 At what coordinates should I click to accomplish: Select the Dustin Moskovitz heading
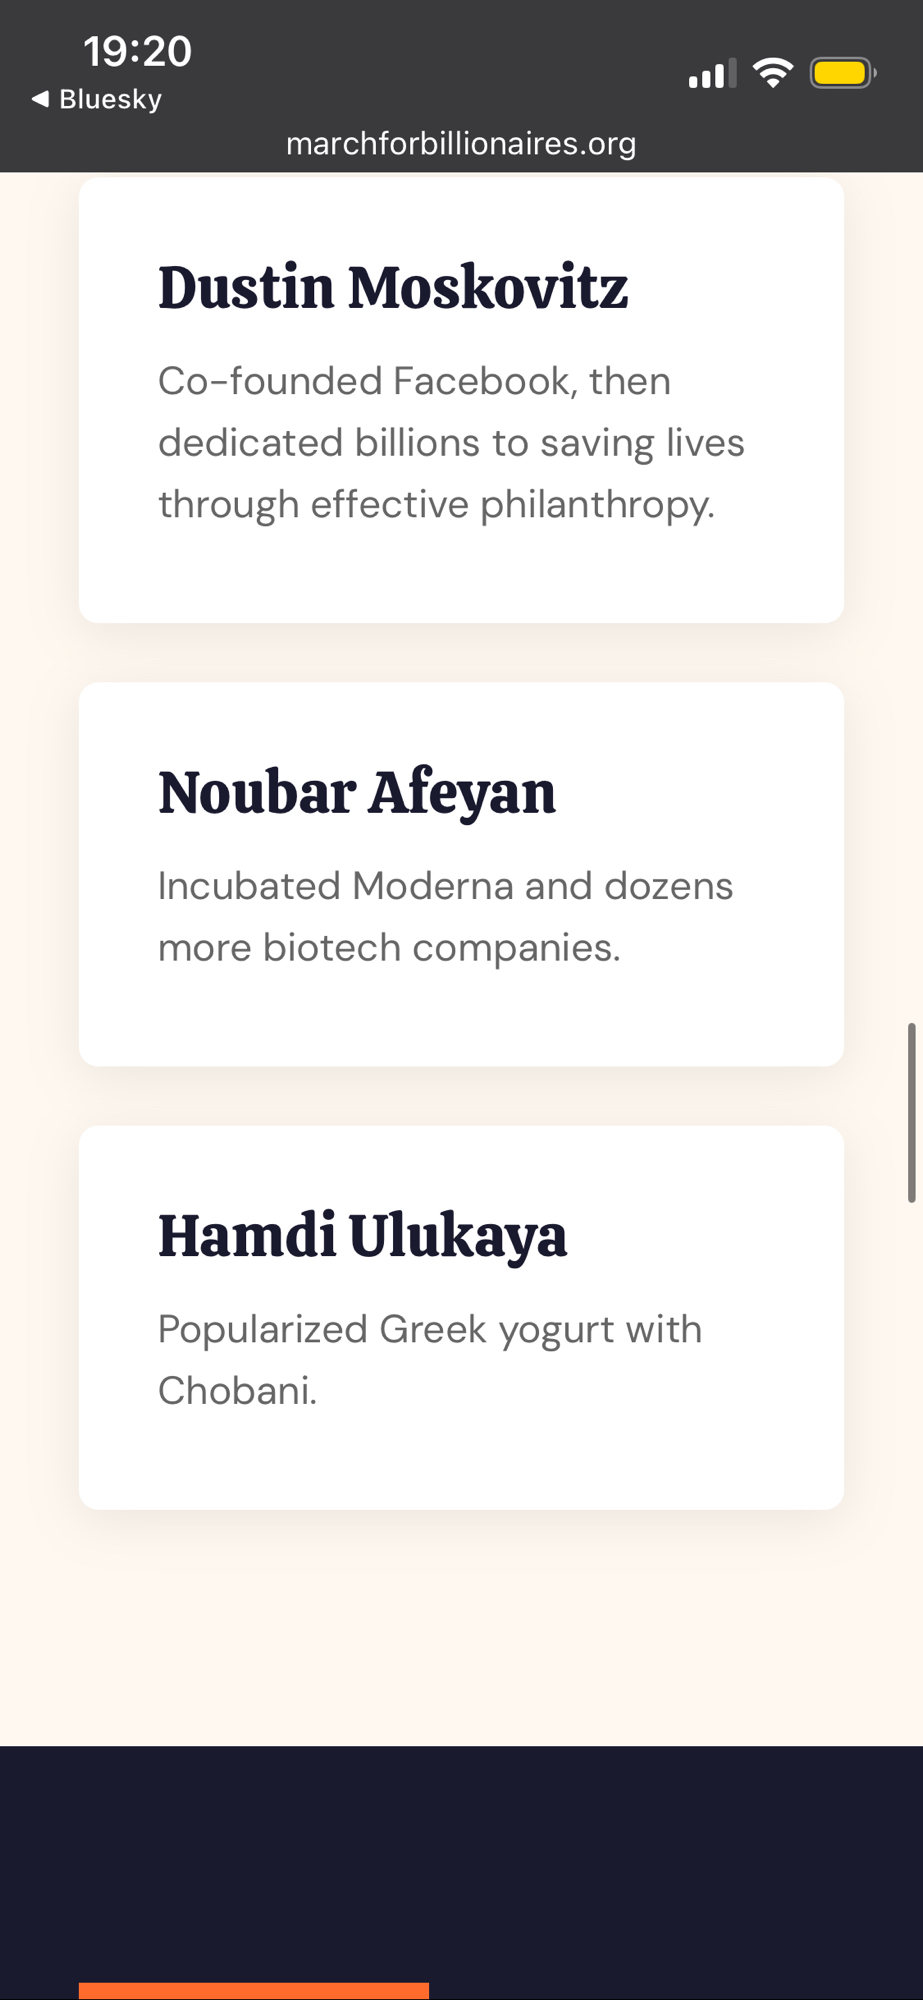tap(393, 288)
